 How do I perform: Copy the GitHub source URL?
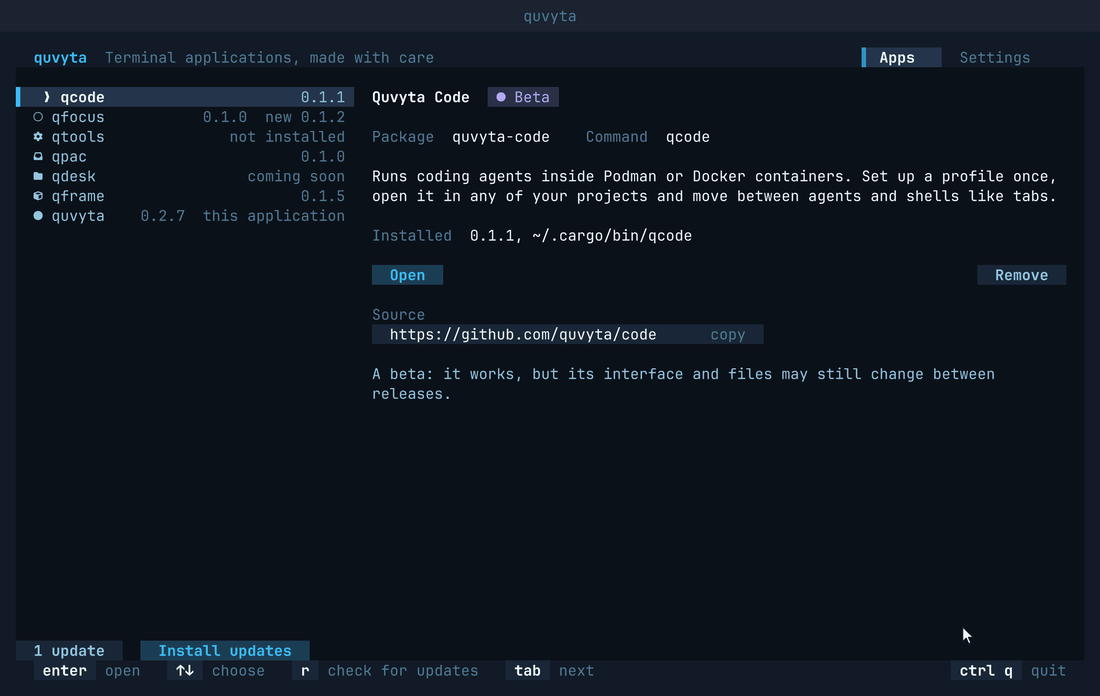[x=727, y=335]
